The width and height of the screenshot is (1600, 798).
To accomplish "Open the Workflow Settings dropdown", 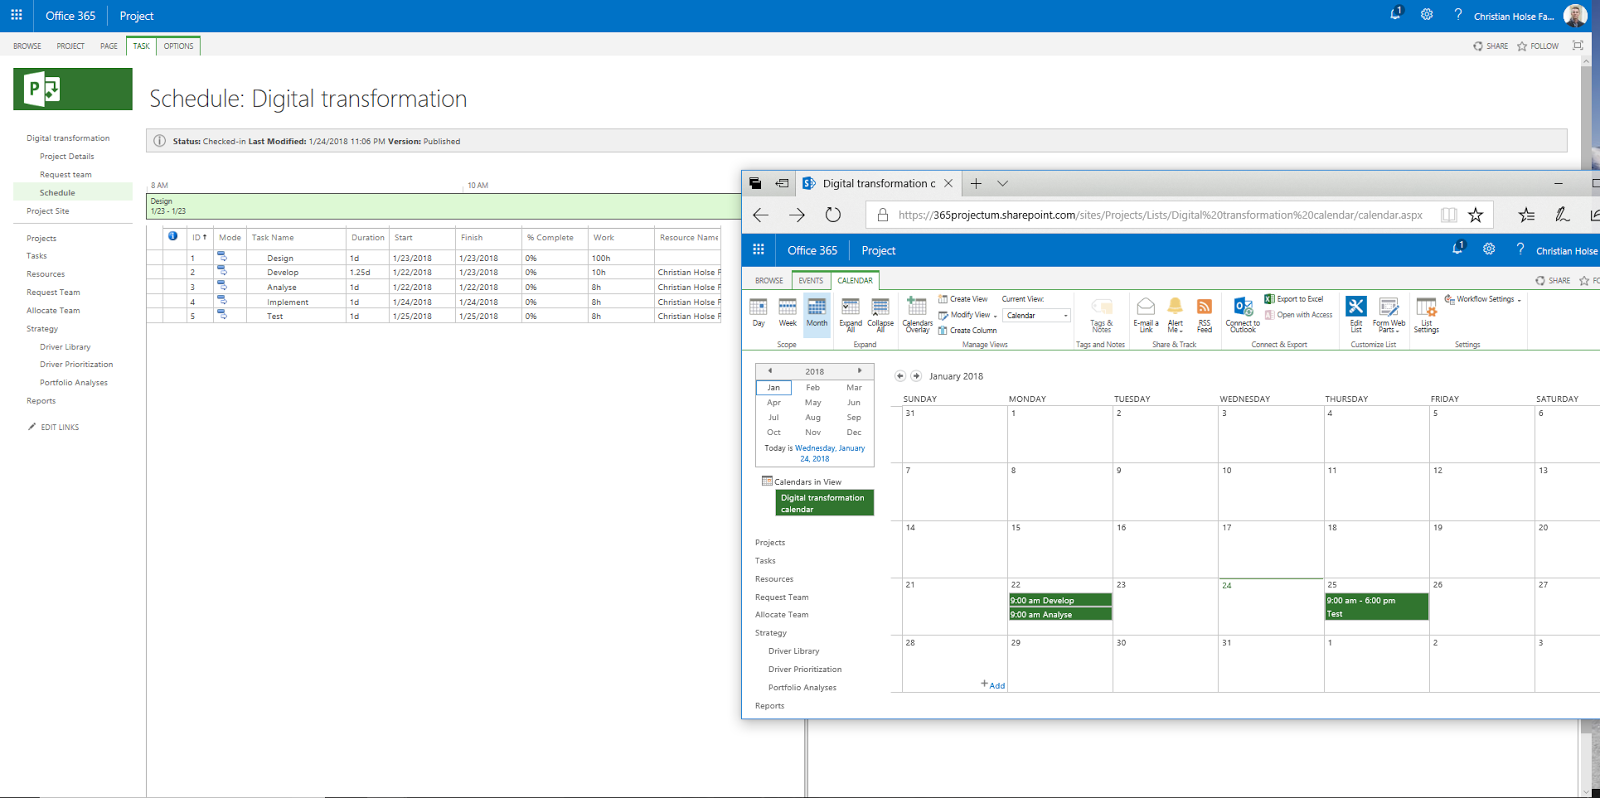I will coord(1483,299).
